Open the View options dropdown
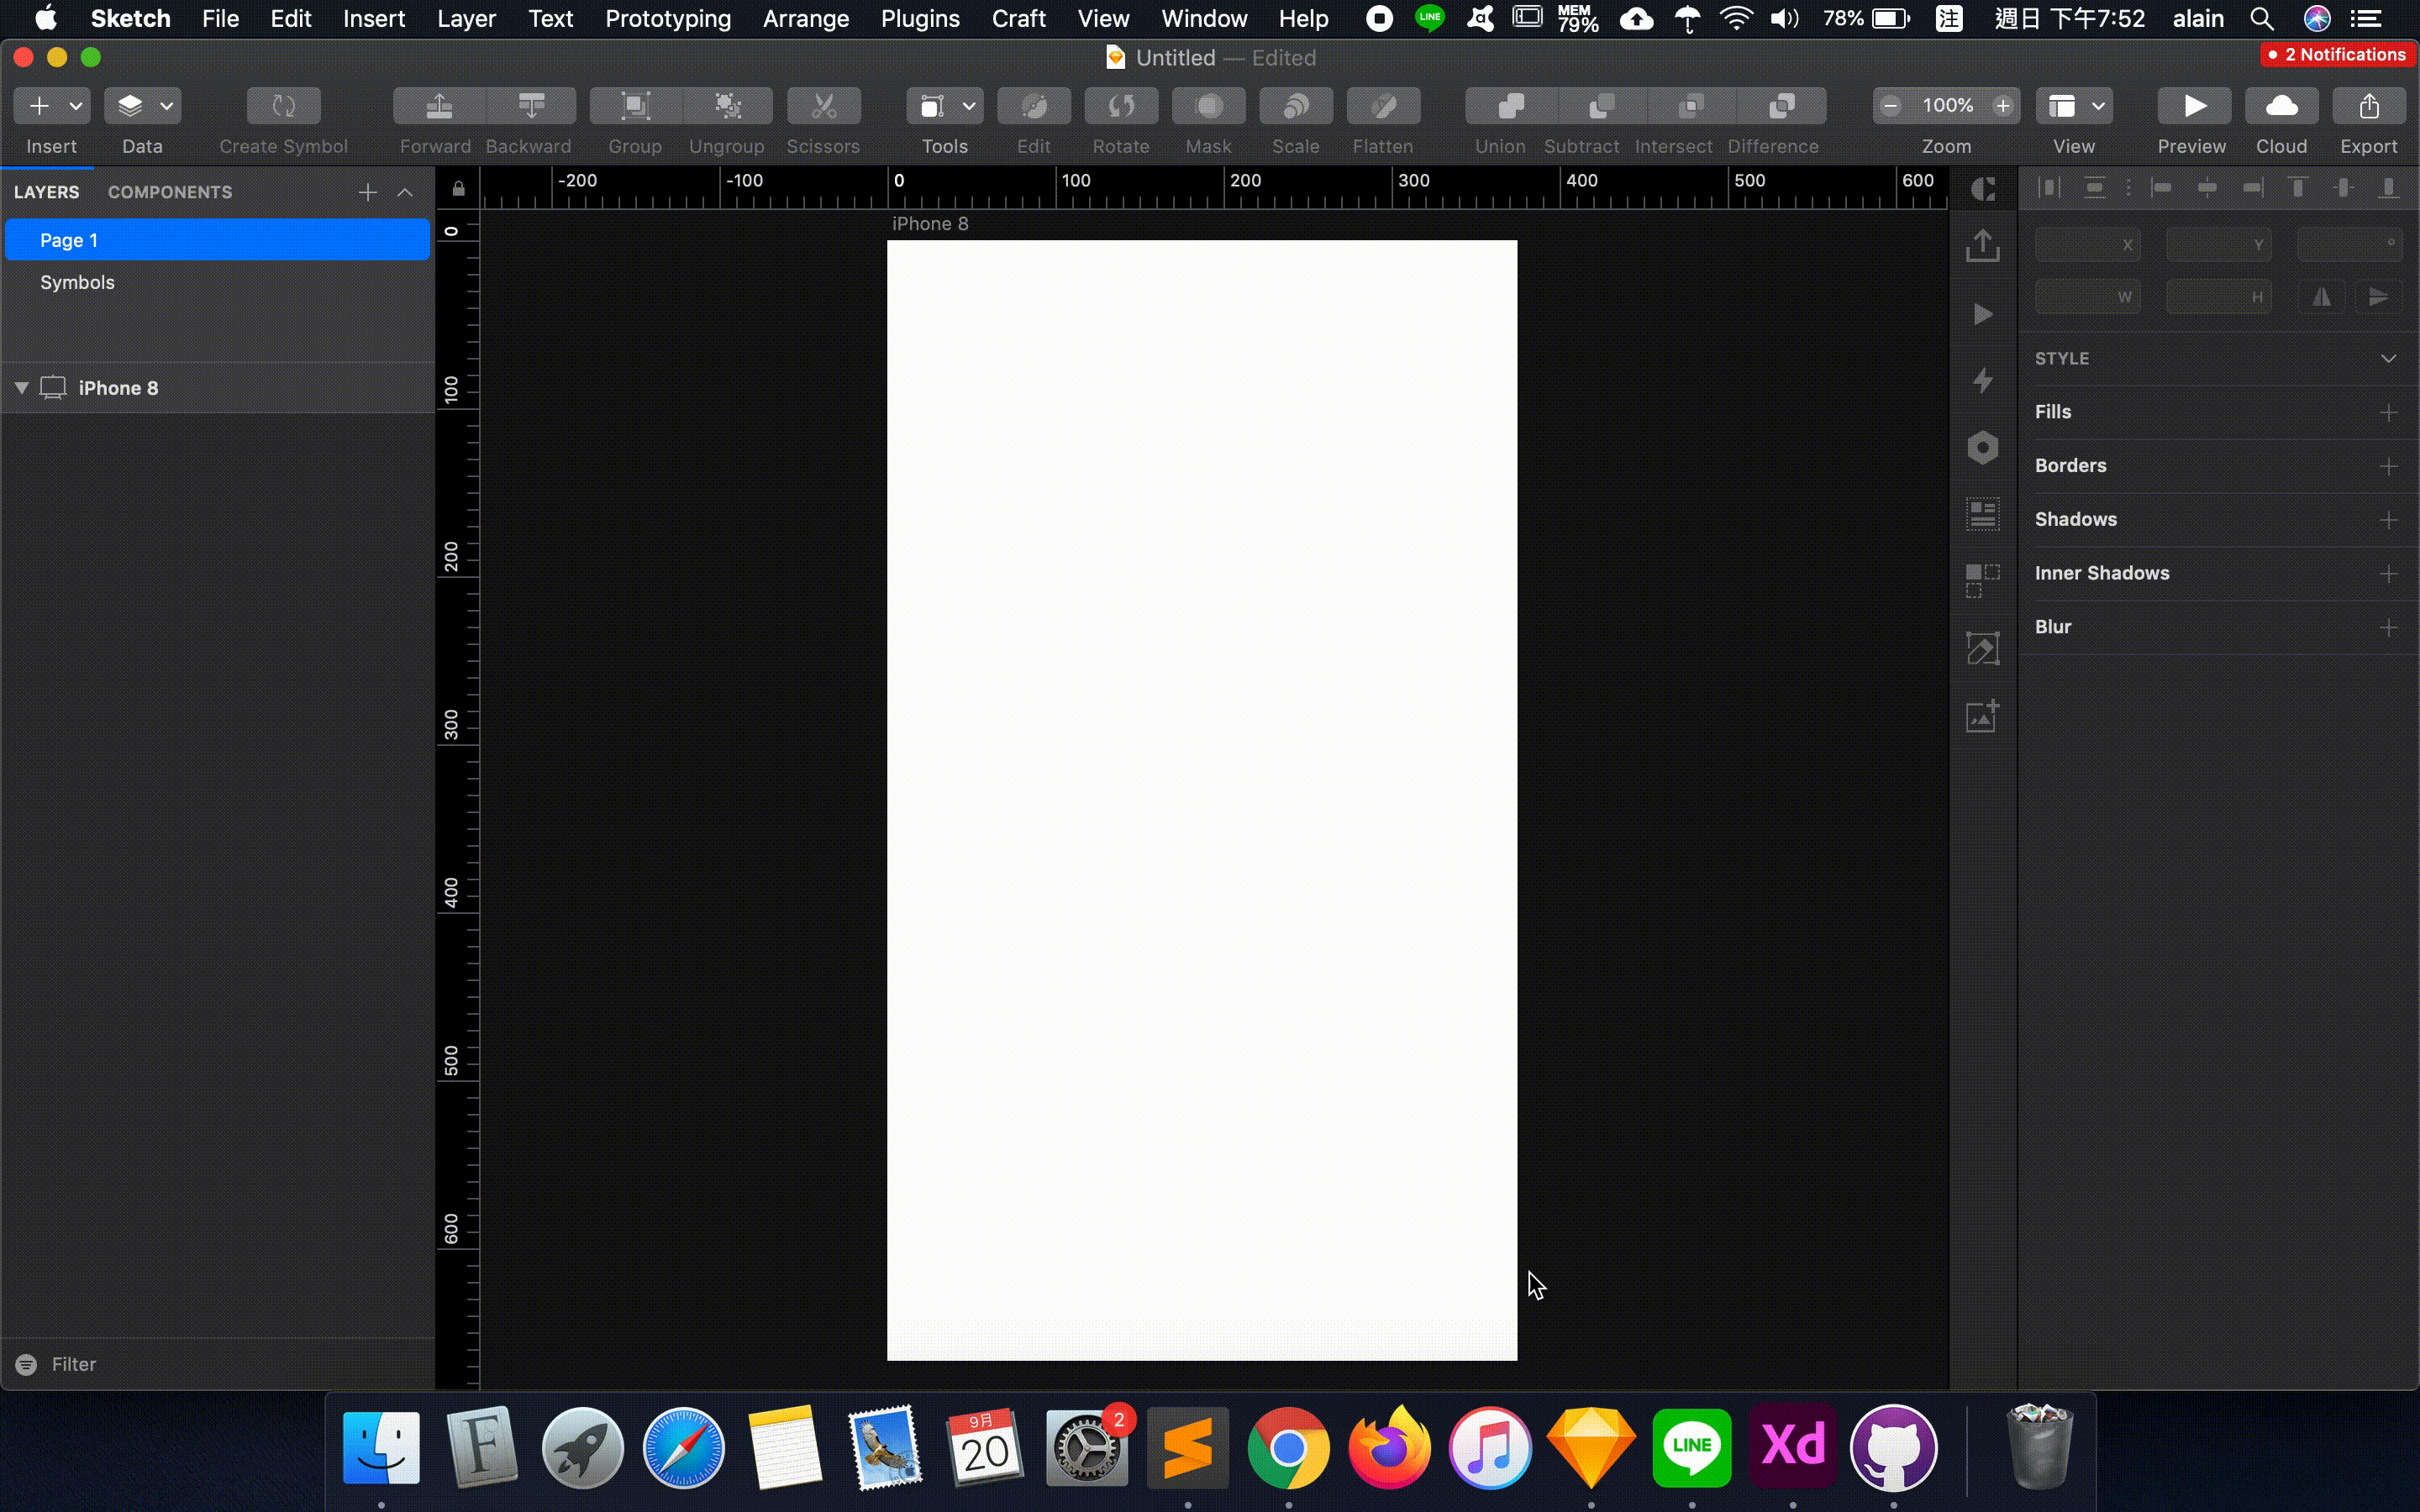 (x=2098, y=106)
